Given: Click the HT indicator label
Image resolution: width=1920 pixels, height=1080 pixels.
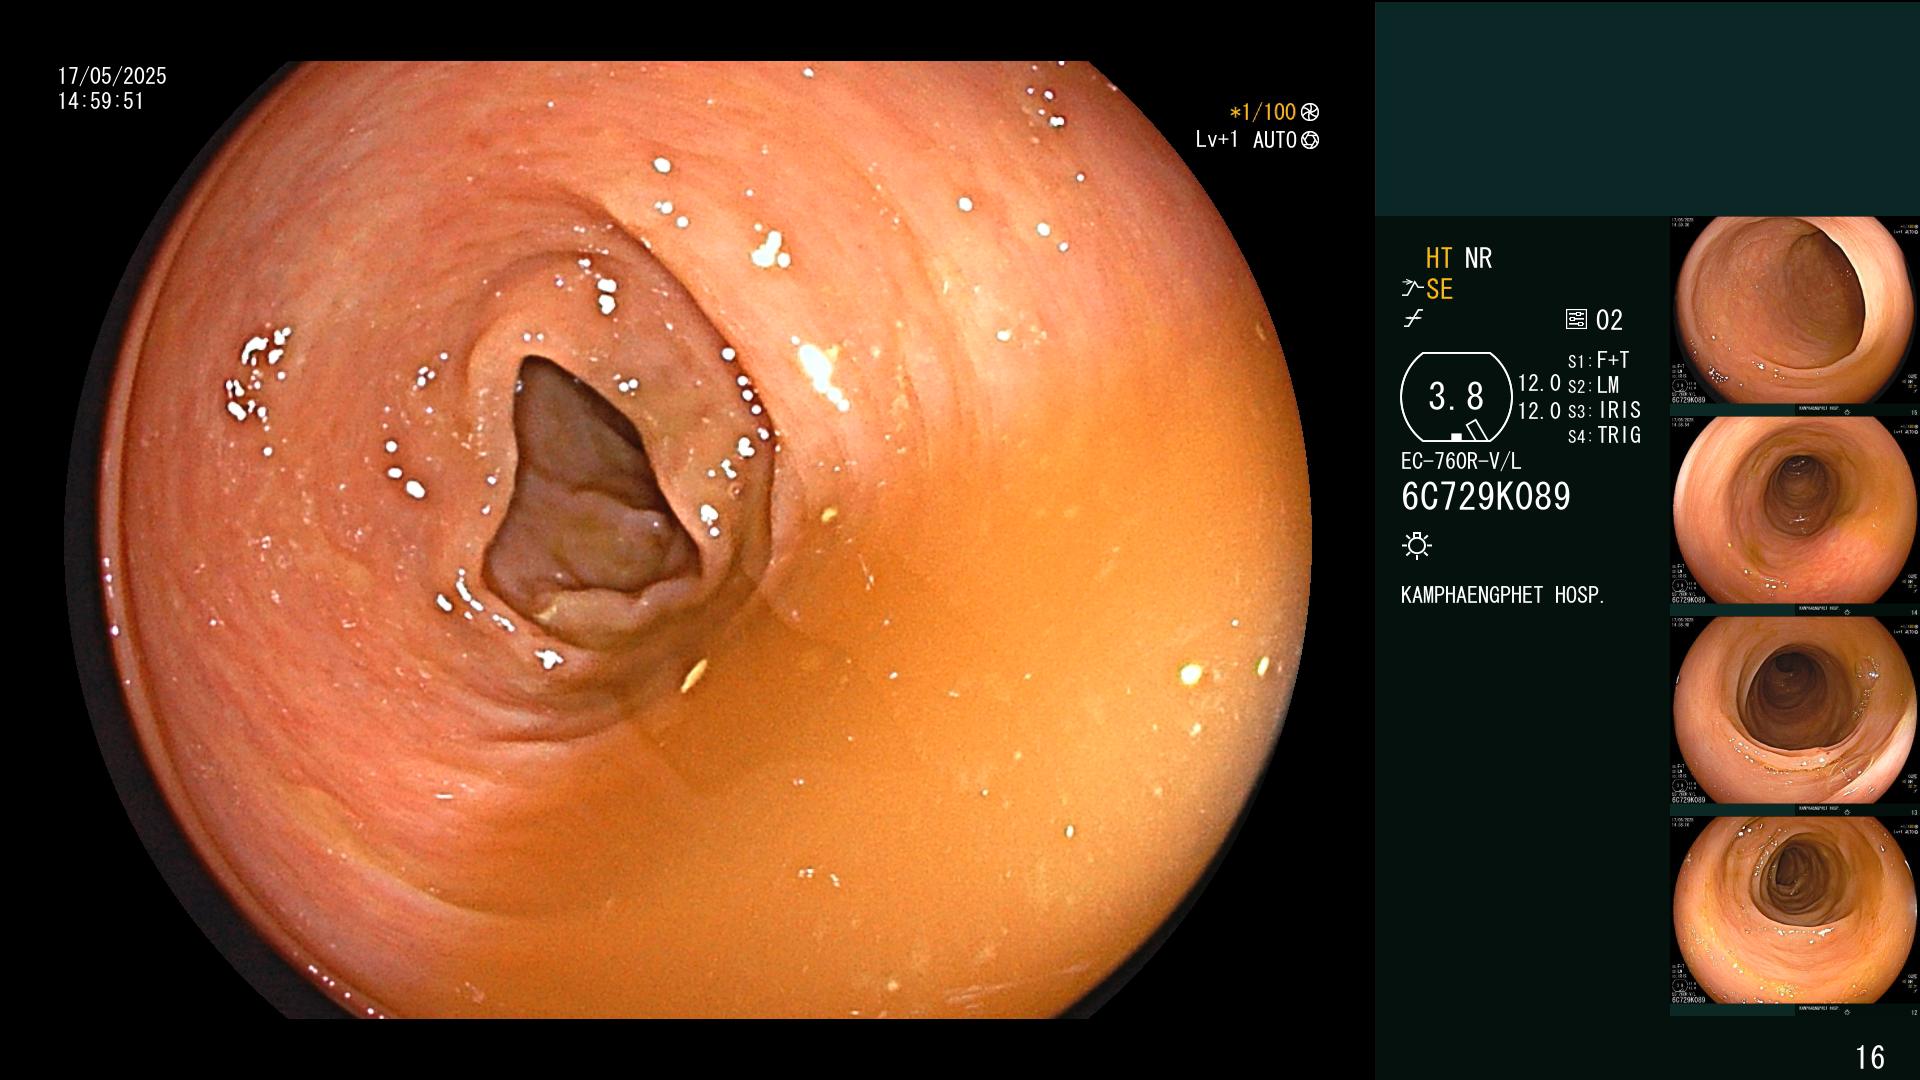Looking at the screenshot, I should [x=1439, y=258].
